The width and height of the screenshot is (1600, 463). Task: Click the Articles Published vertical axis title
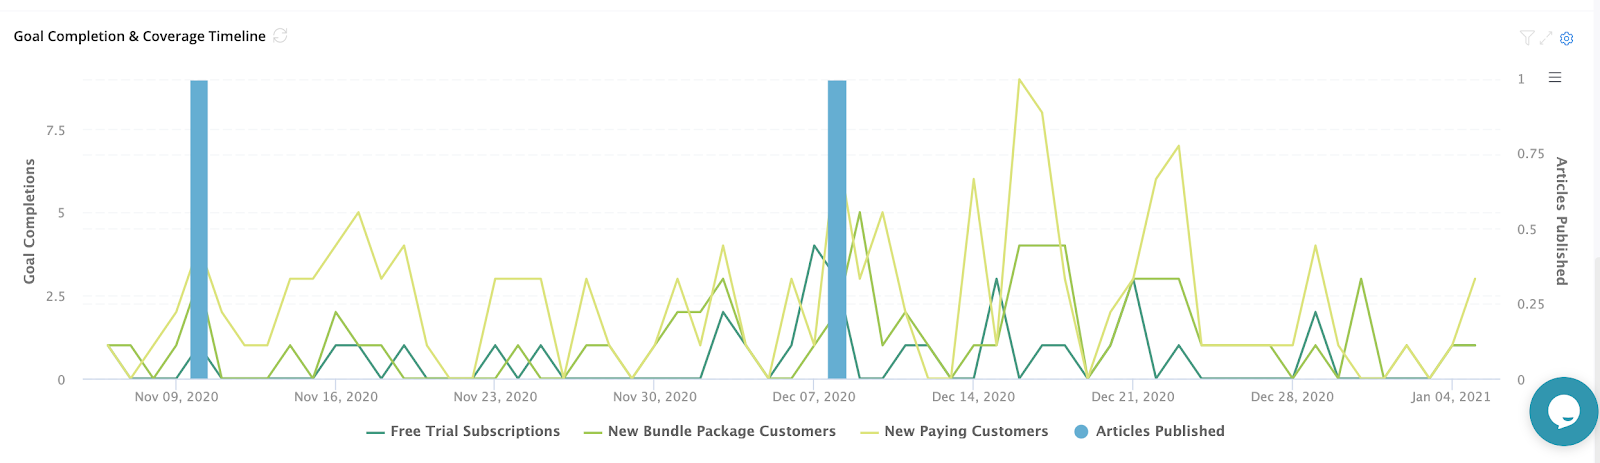pos(1561,221)
